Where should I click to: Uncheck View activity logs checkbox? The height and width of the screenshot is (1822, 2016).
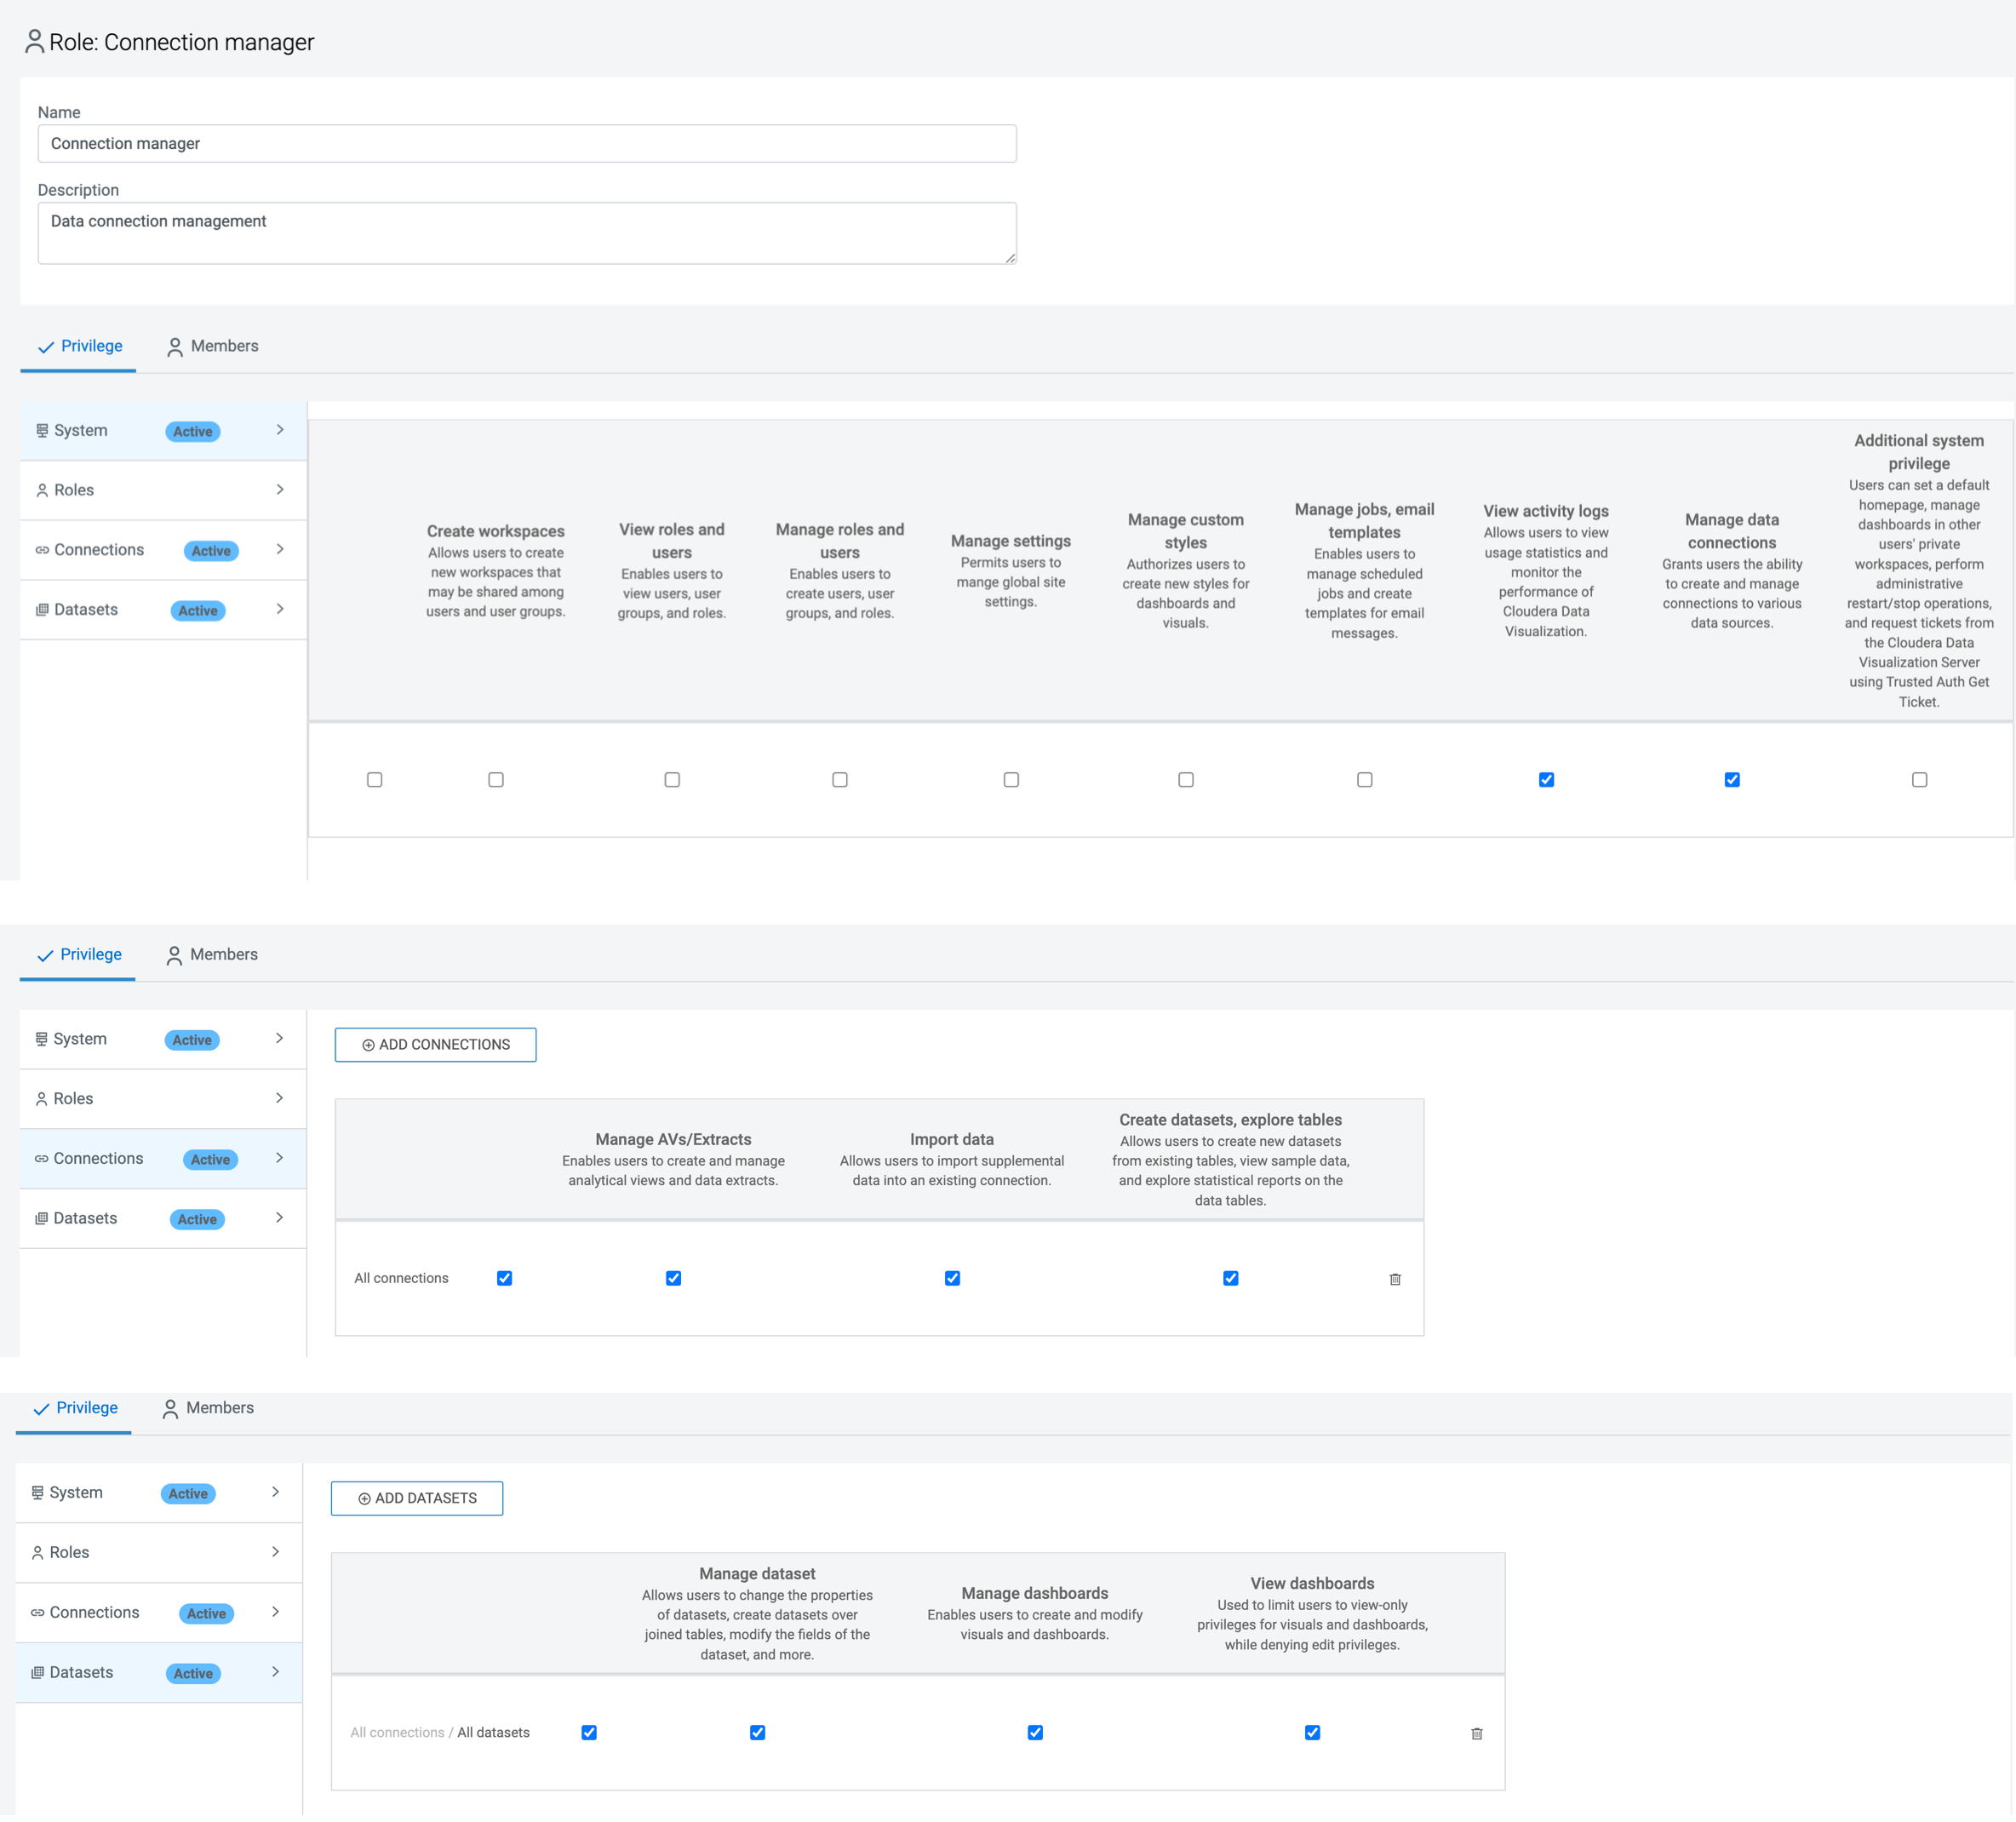pyautogui.click(x=1546, y=779)
